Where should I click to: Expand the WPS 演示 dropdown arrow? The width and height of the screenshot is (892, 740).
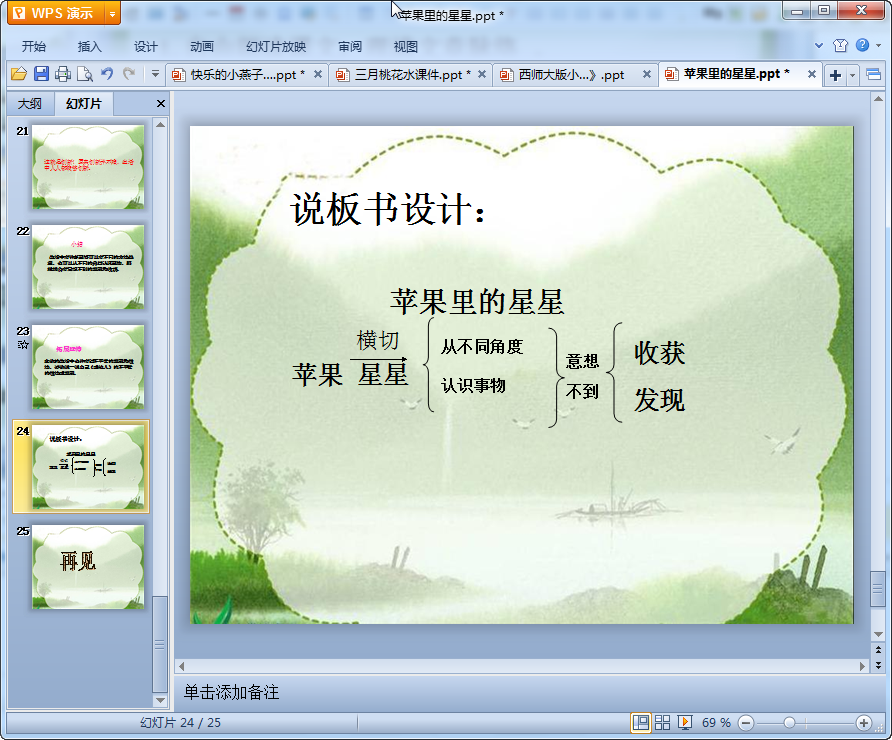tap(113, 14)
